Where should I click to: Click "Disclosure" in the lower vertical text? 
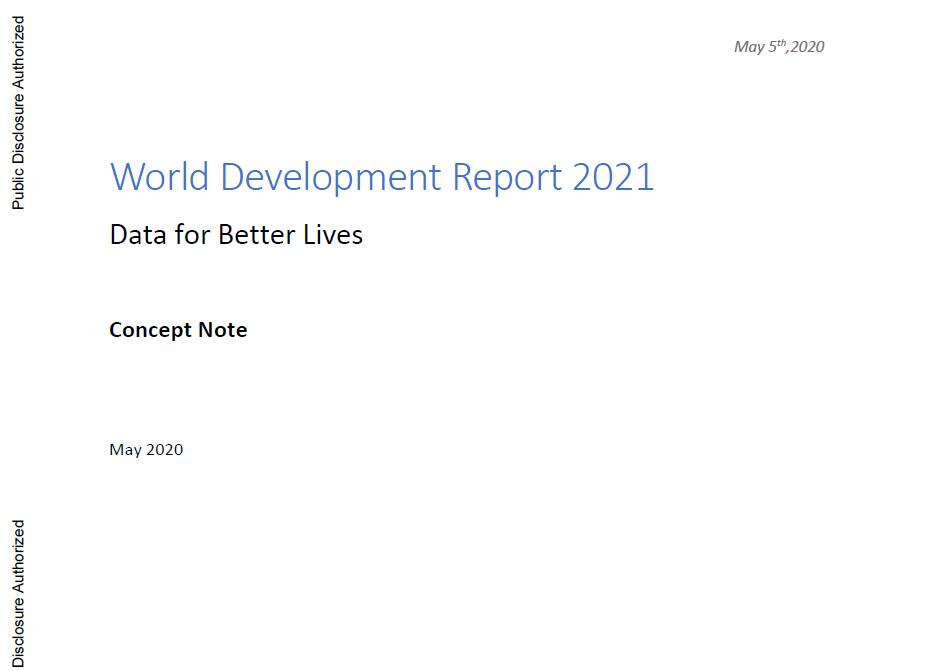[18, 632]
